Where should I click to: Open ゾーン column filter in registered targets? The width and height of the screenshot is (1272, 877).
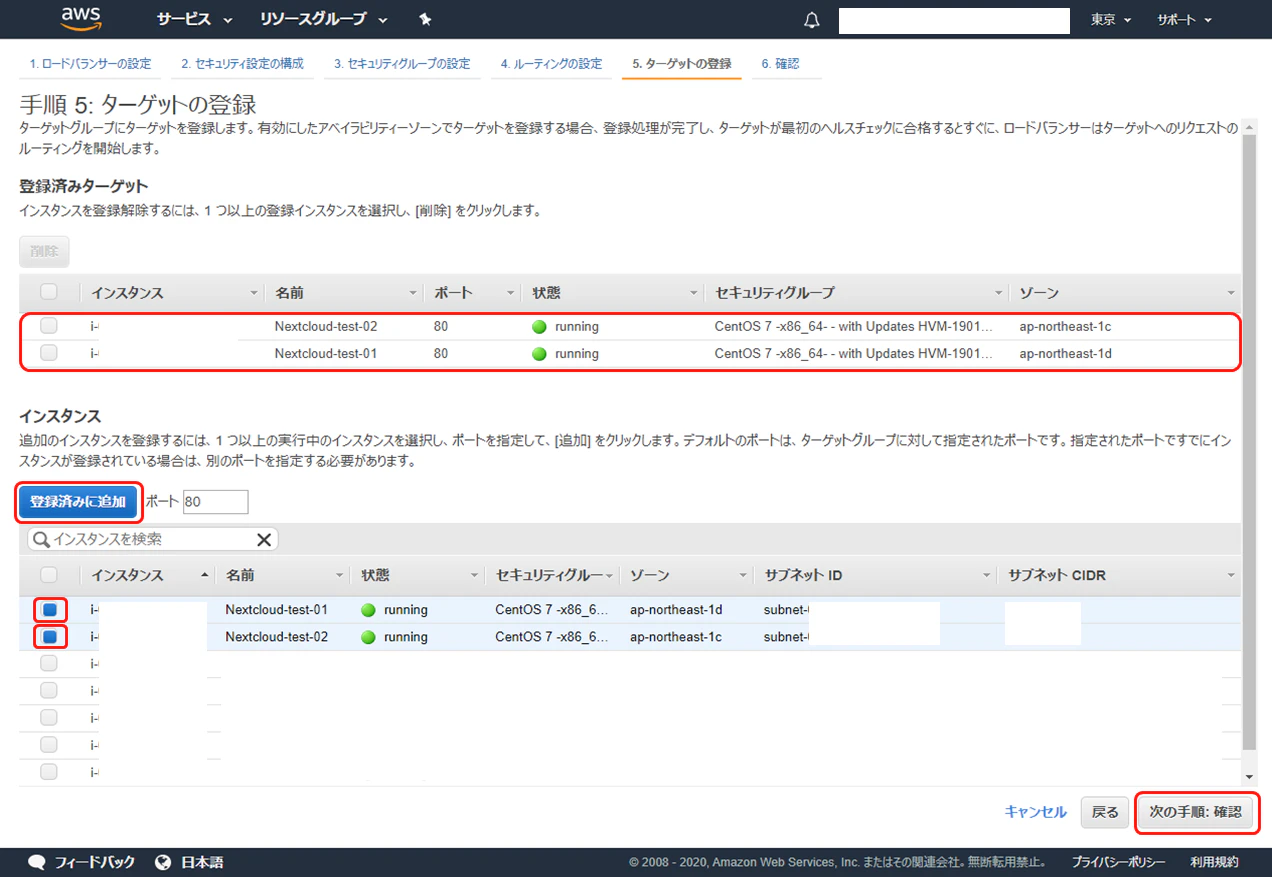(x=1231, y=293)
